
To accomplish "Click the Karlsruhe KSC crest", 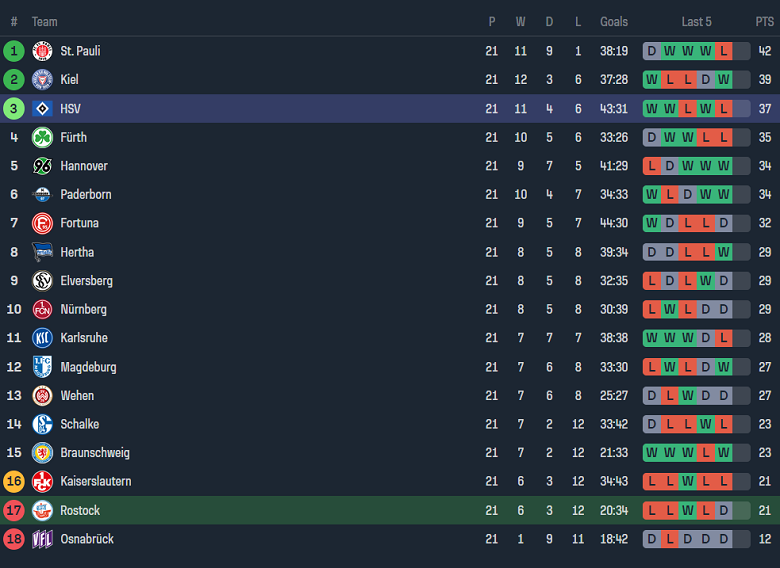I will (42, 338).
